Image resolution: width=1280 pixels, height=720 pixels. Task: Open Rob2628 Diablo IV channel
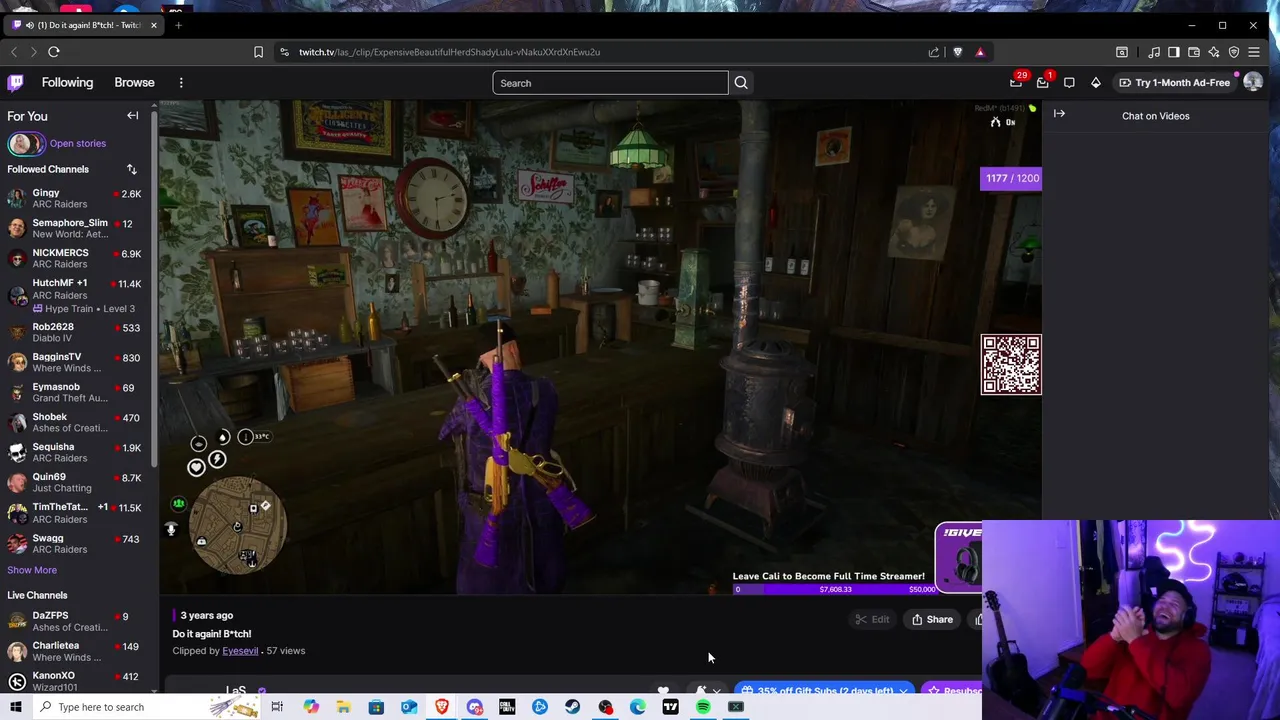point(77,332)
